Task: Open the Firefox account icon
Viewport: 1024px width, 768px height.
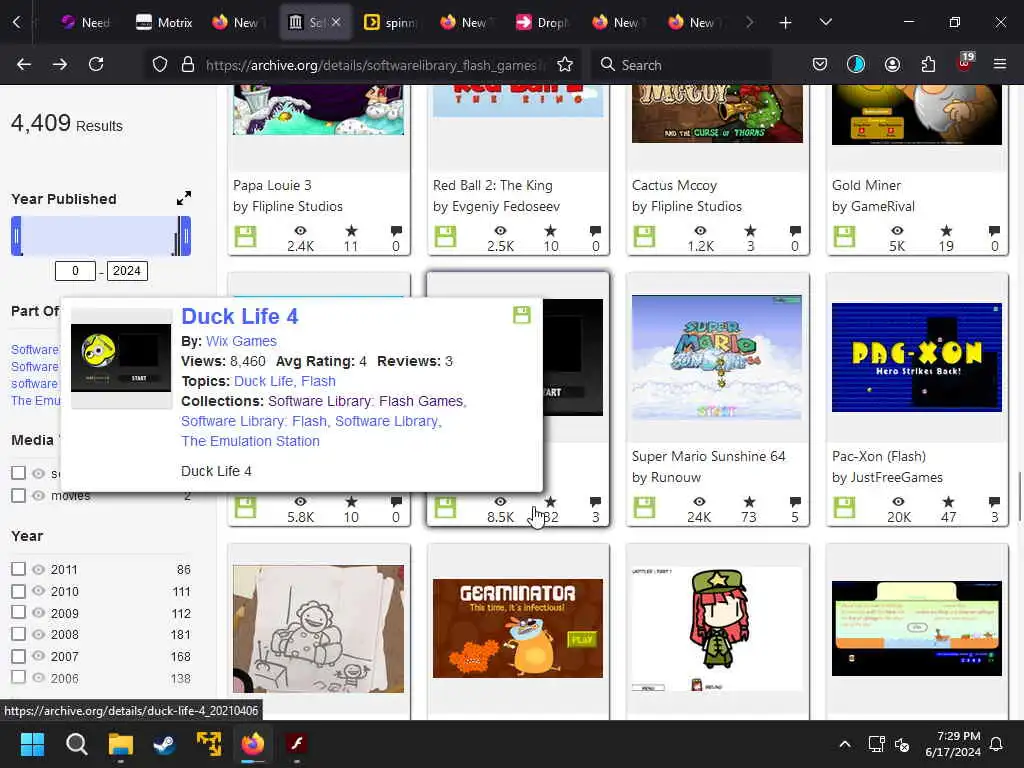Action: point(892,64)
